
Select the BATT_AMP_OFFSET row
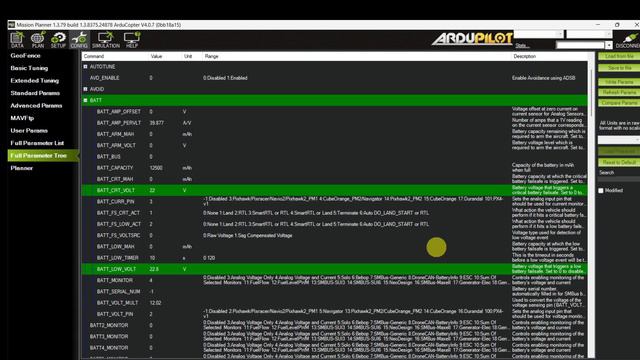pos(334,111)
